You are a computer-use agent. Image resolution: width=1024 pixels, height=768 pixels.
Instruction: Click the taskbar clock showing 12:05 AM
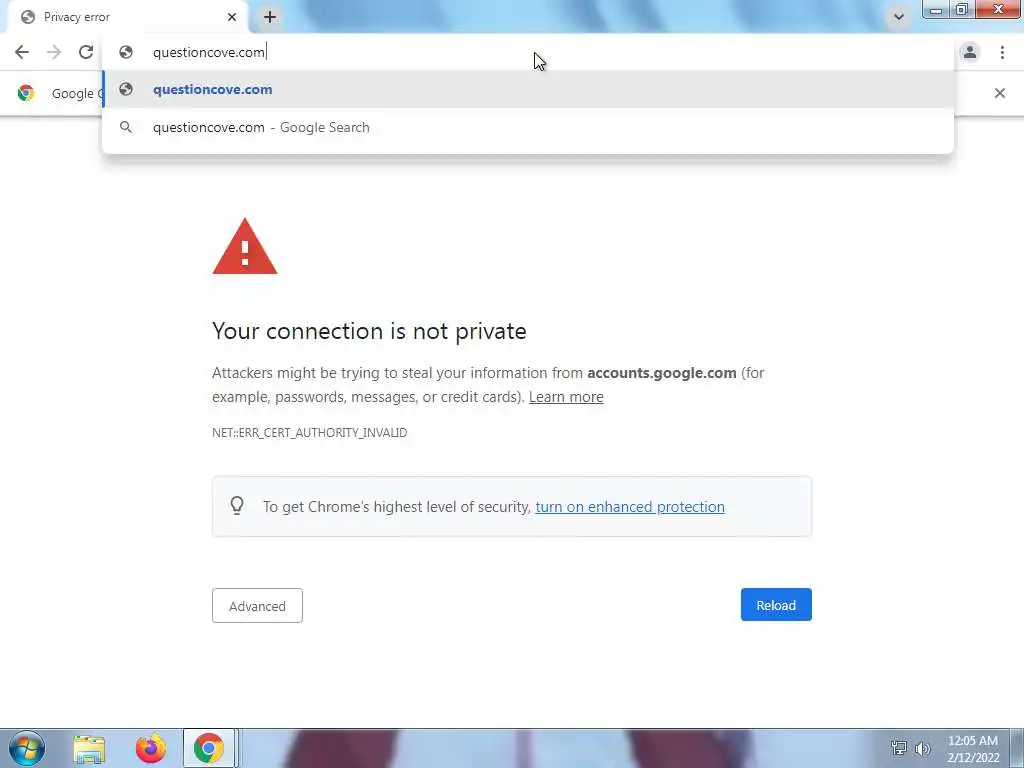point(973,748)
